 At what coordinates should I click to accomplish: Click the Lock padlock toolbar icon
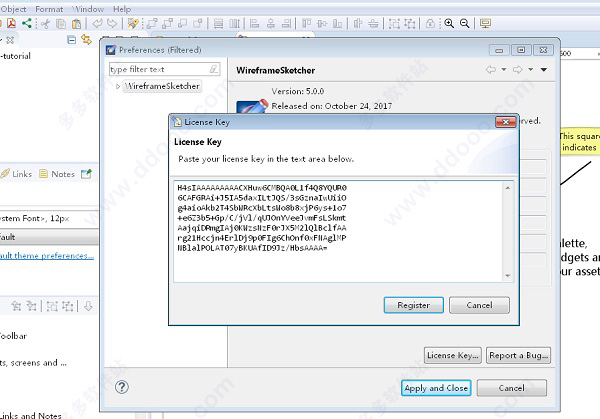[x=430, y=24]
